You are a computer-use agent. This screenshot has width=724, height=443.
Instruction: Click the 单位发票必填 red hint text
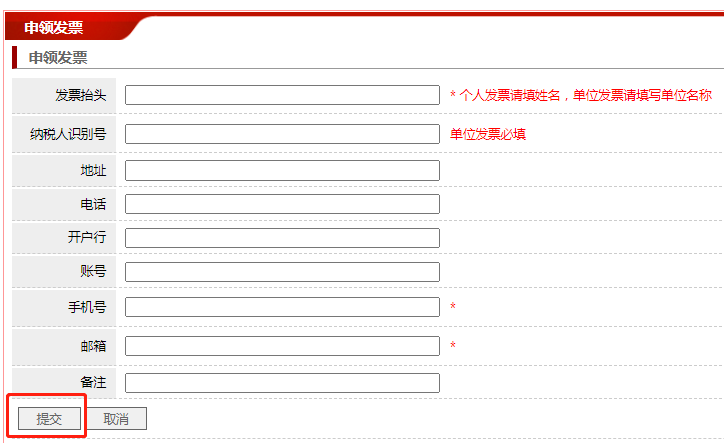click(x=488, y=134)
